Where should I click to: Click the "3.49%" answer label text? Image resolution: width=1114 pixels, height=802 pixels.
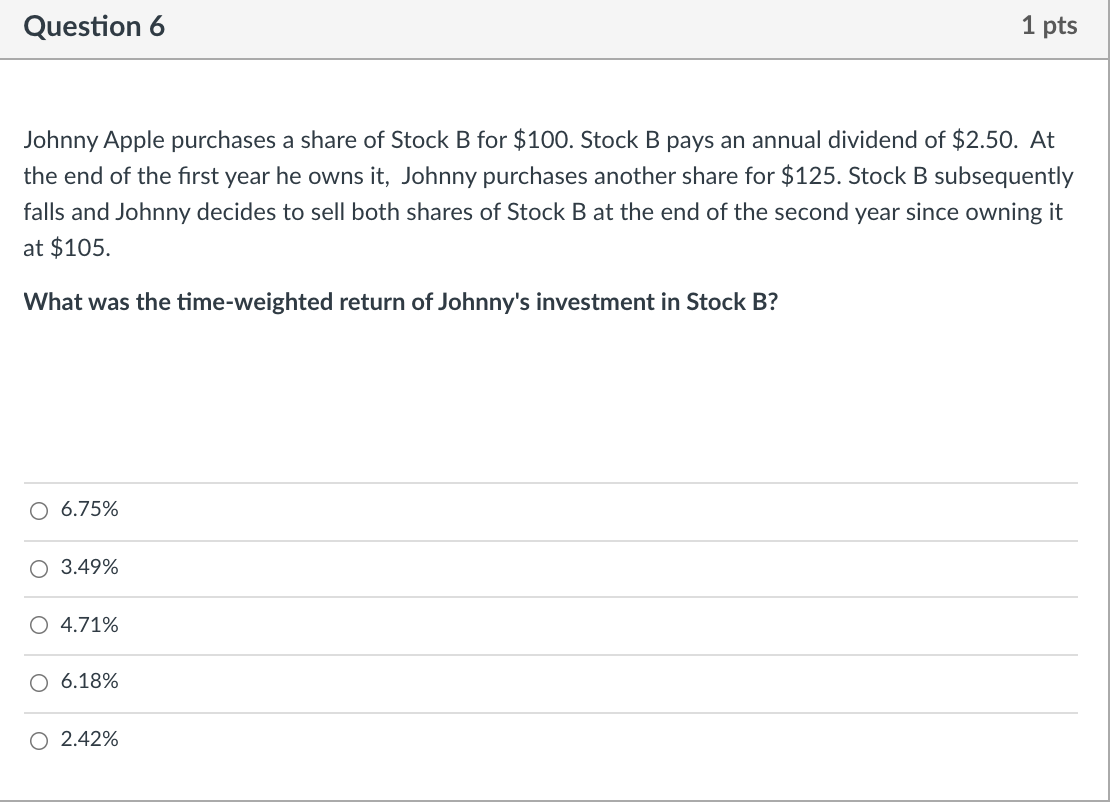click(89, 568)
